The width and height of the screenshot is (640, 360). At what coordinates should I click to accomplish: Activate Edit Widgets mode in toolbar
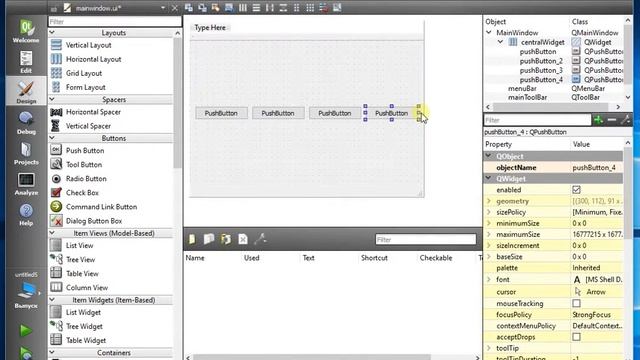pyautogui.click(x=189, y=7)
